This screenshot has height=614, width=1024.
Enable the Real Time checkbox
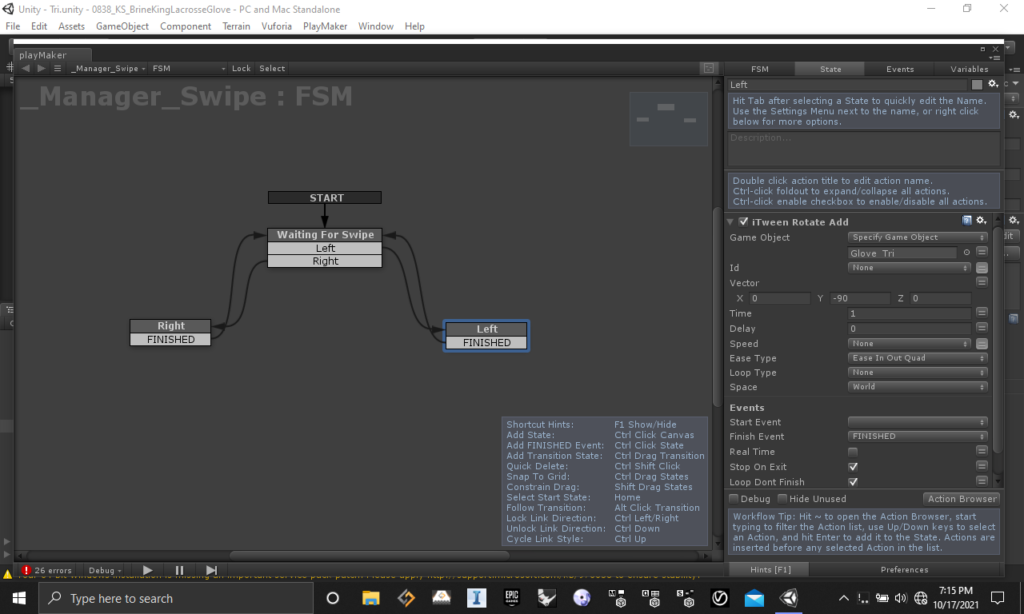[853, 452]
